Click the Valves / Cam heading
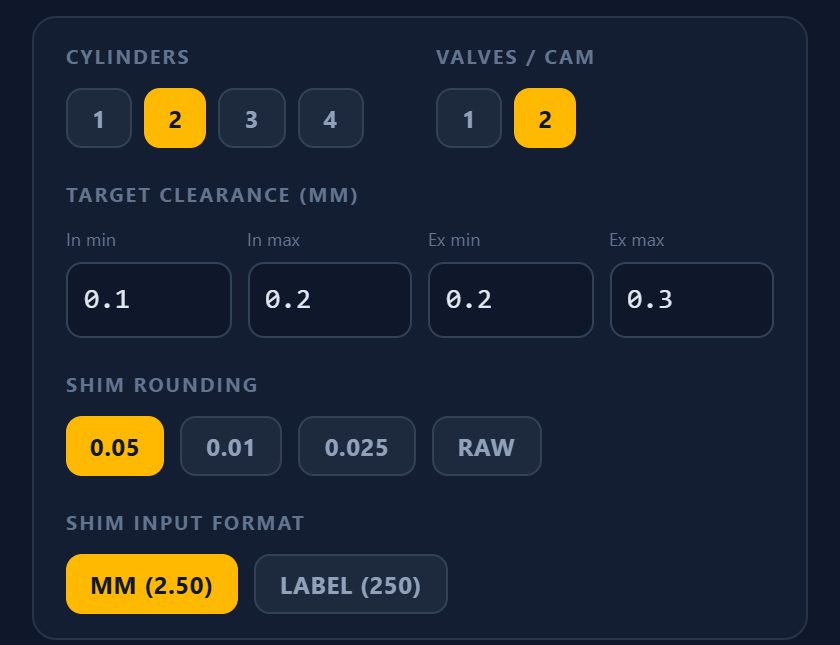 [515, 57]
